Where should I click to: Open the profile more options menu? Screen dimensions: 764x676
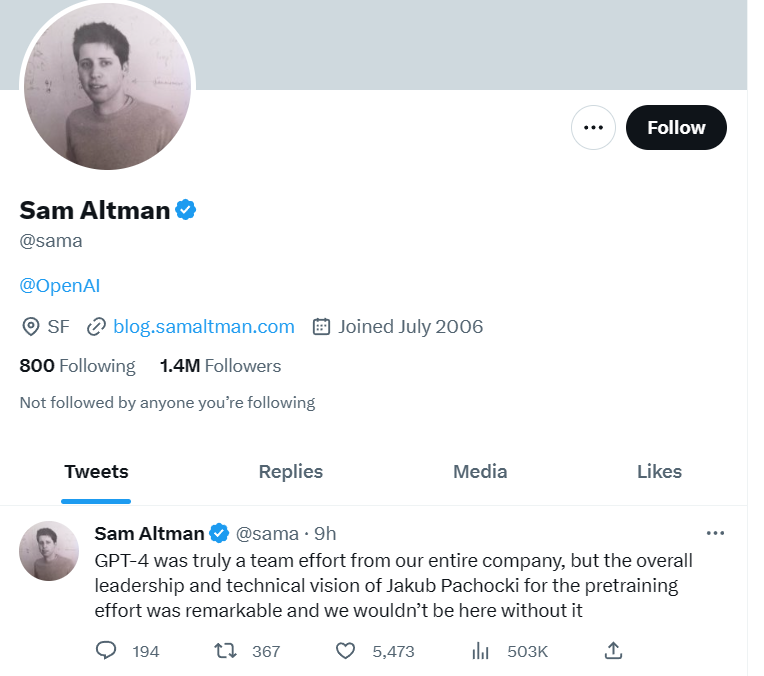pos(593,128)
